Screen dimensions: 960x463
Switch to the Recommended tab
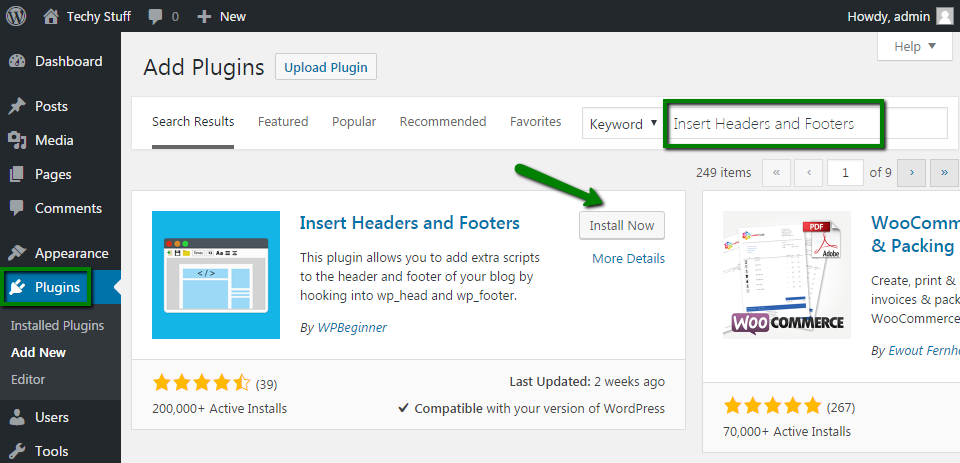[443, 122]
